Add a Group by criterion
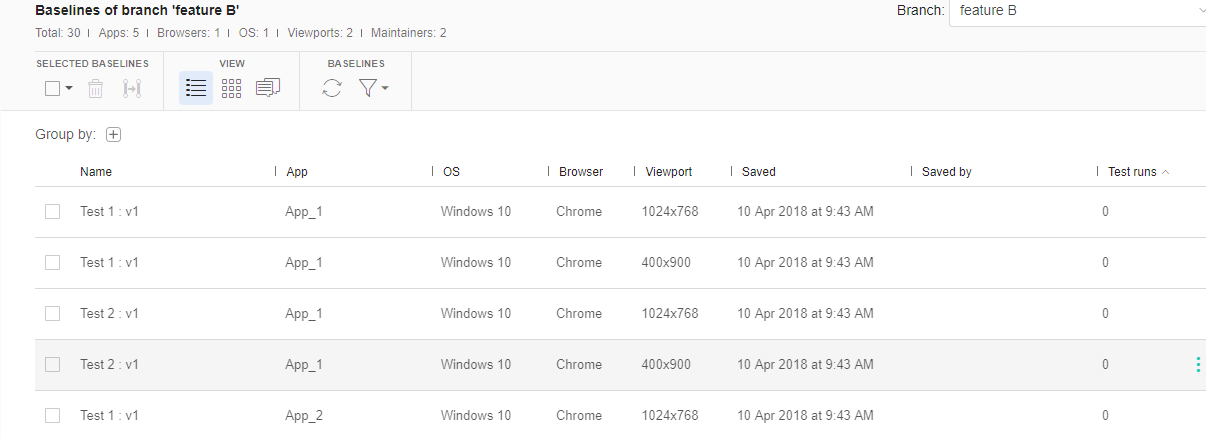This screenshot has height=437, width=1206. click(x=113, y=135)
